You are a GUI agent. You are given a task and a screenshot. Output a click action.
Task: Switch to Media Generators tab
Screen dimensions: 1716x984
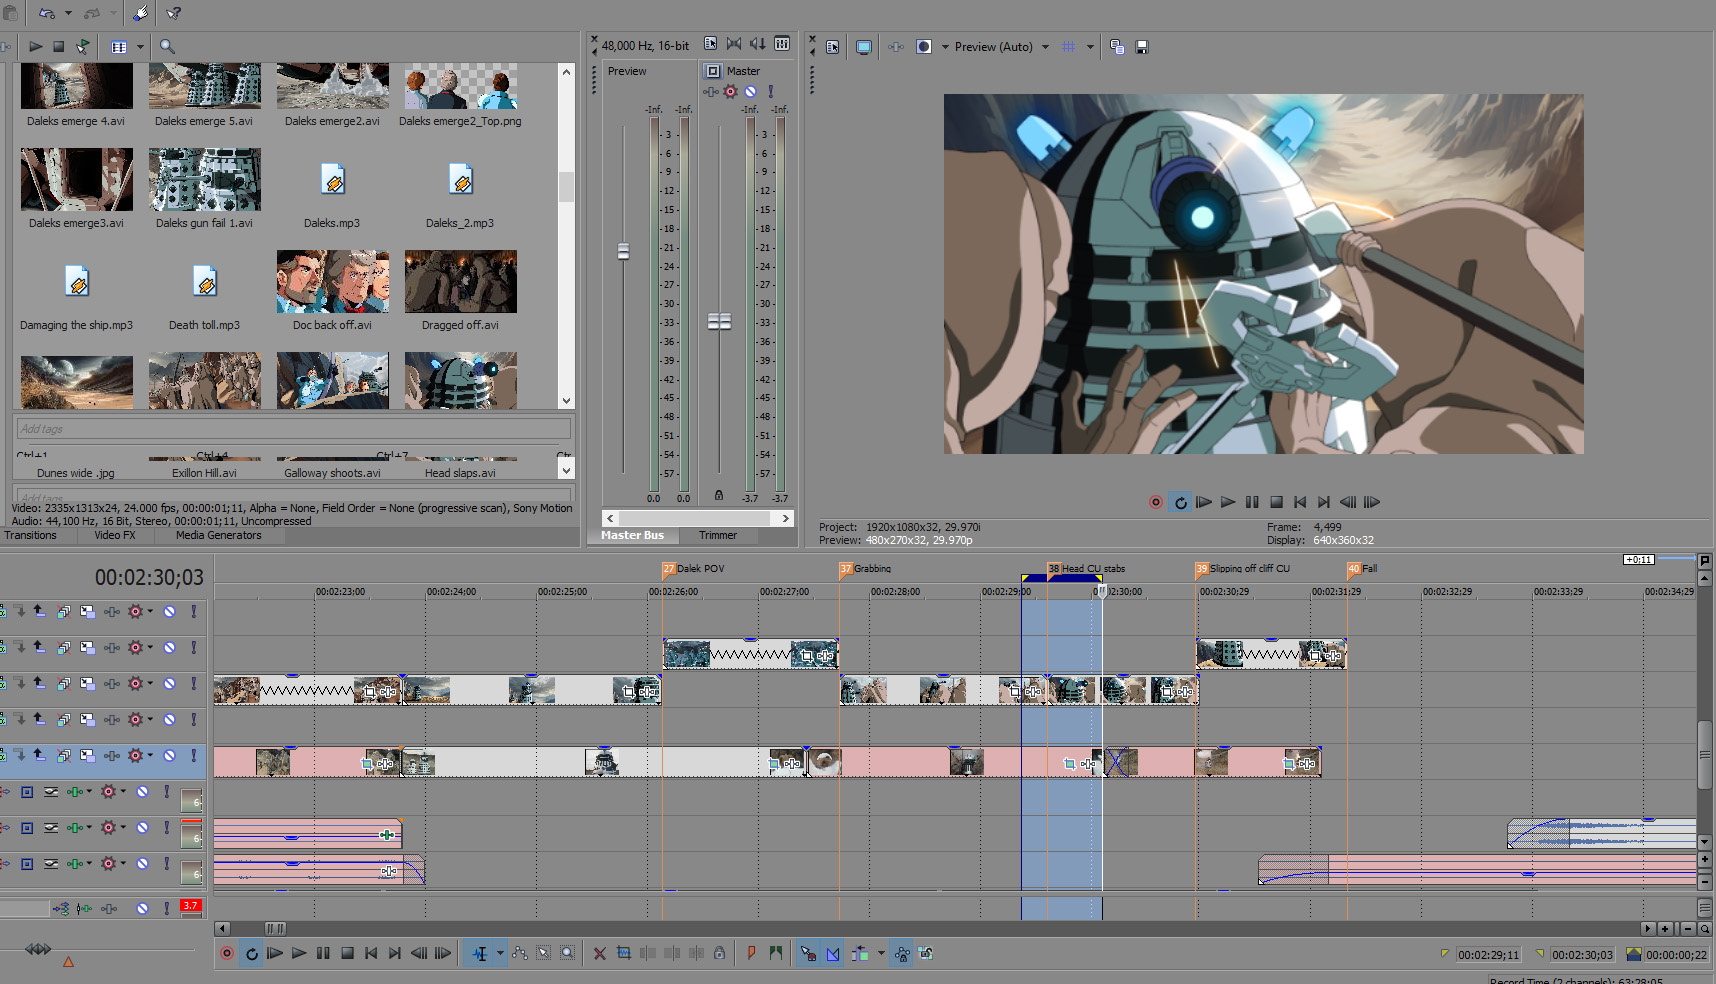[218, 535]
